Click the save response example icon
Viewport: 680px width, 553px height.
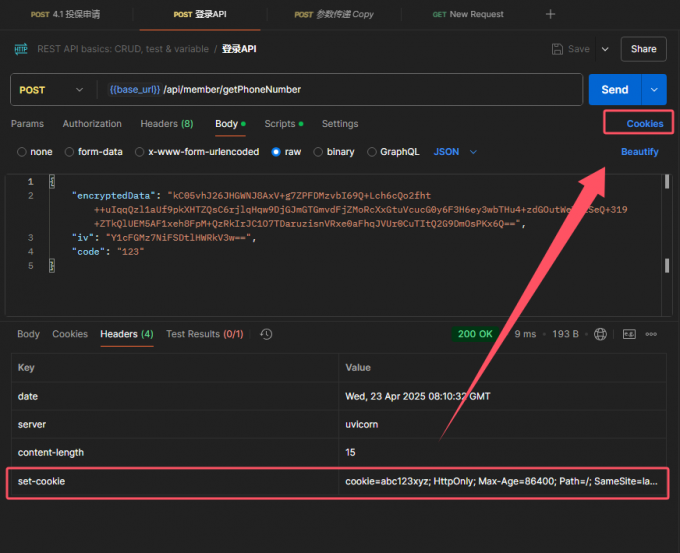(x=629, y=334)
